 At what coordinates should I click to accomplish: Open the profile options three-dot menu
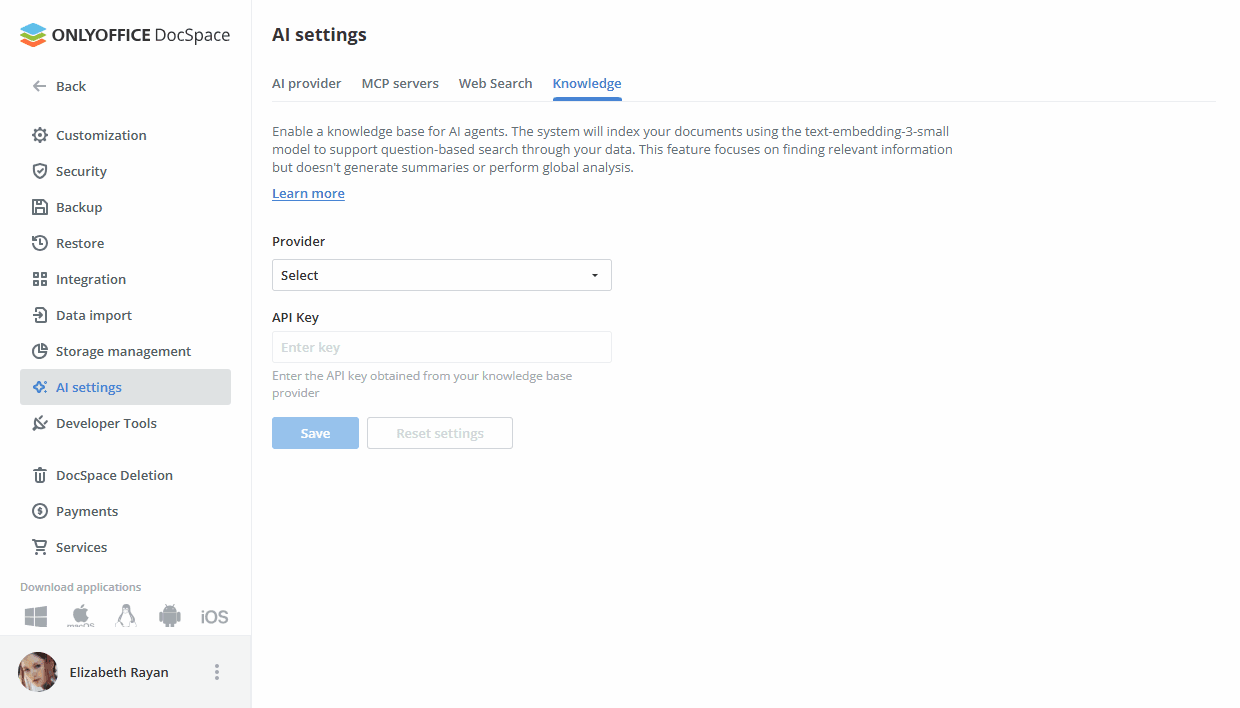[217, 671]
